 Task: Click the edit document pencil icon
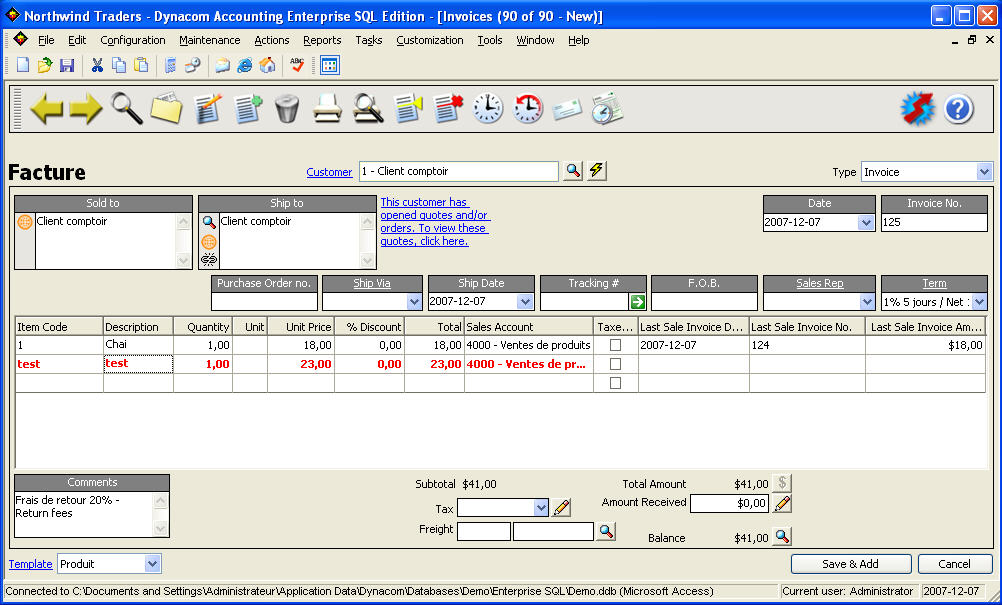coord(208,109)
